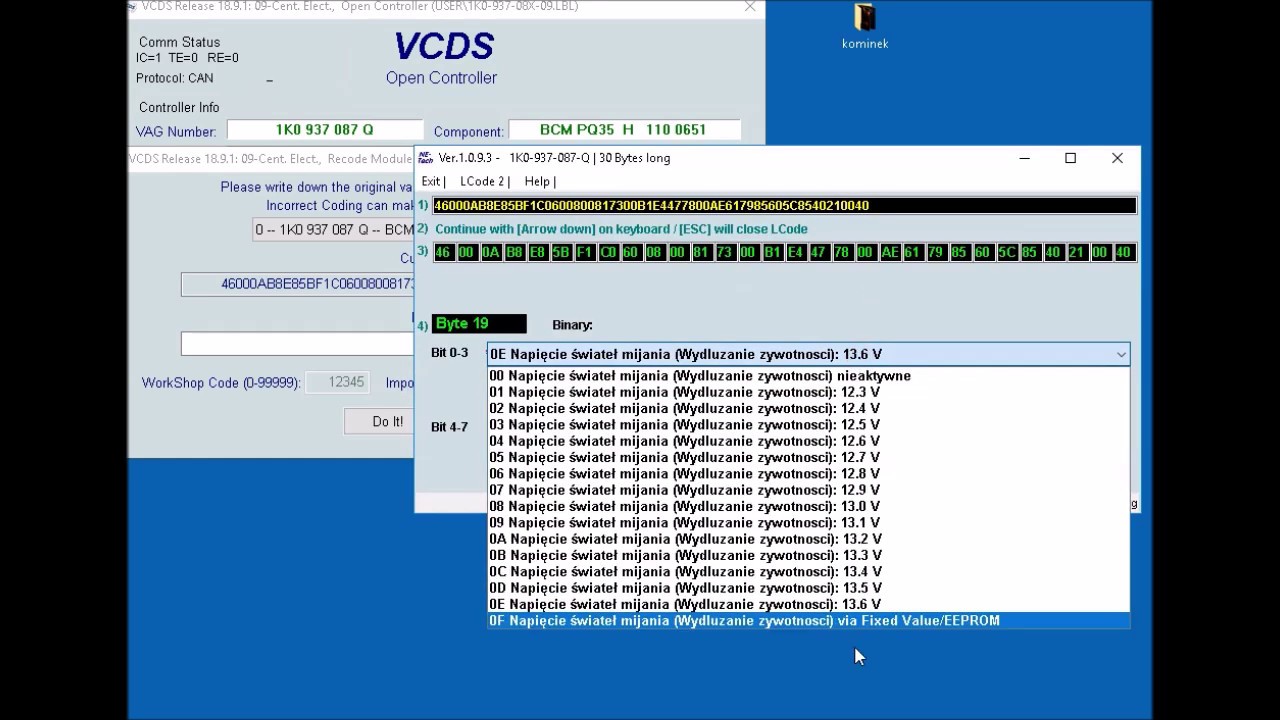The image size is (1280, 720).
Task: Click the Byte 19 indicator label
Action: 479,323
